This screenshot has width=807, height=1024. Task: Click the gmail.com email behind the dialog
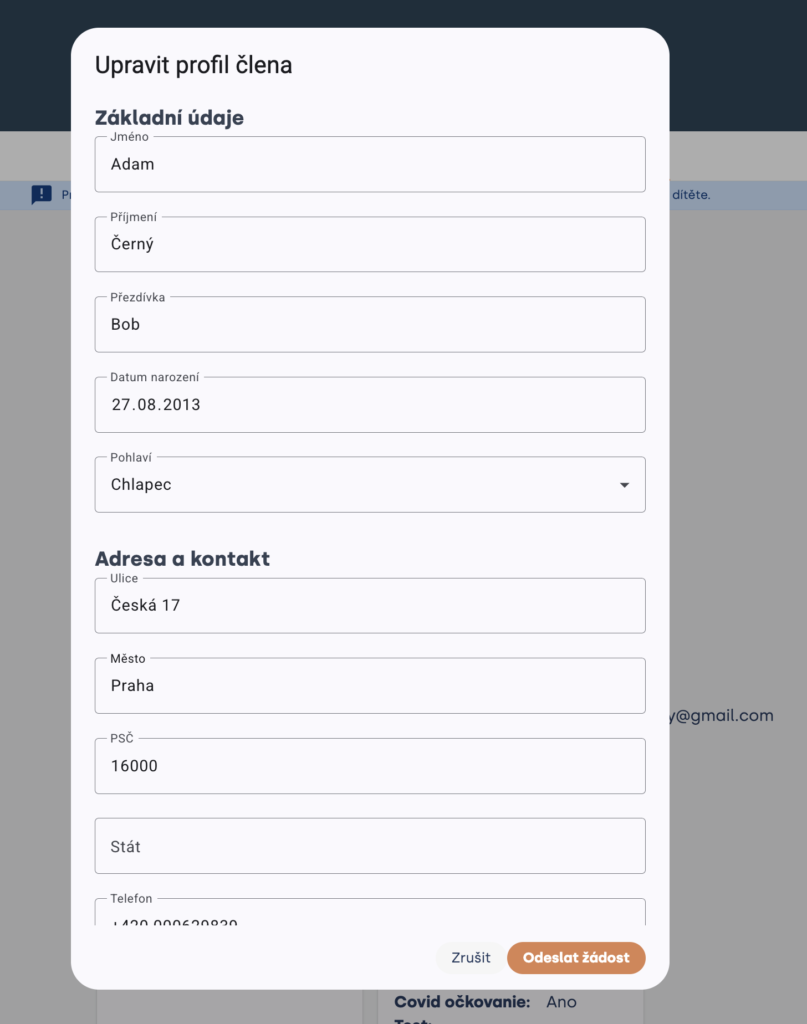pyautogui.click(x=721, y=716)
